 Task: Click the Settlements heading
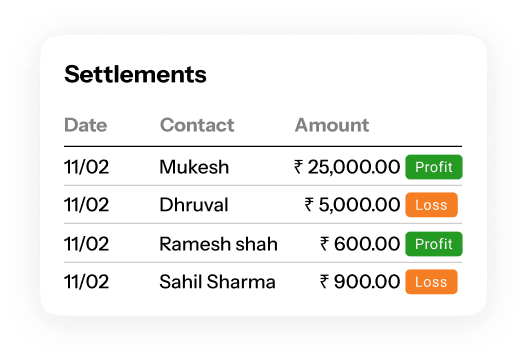point(135,74)
